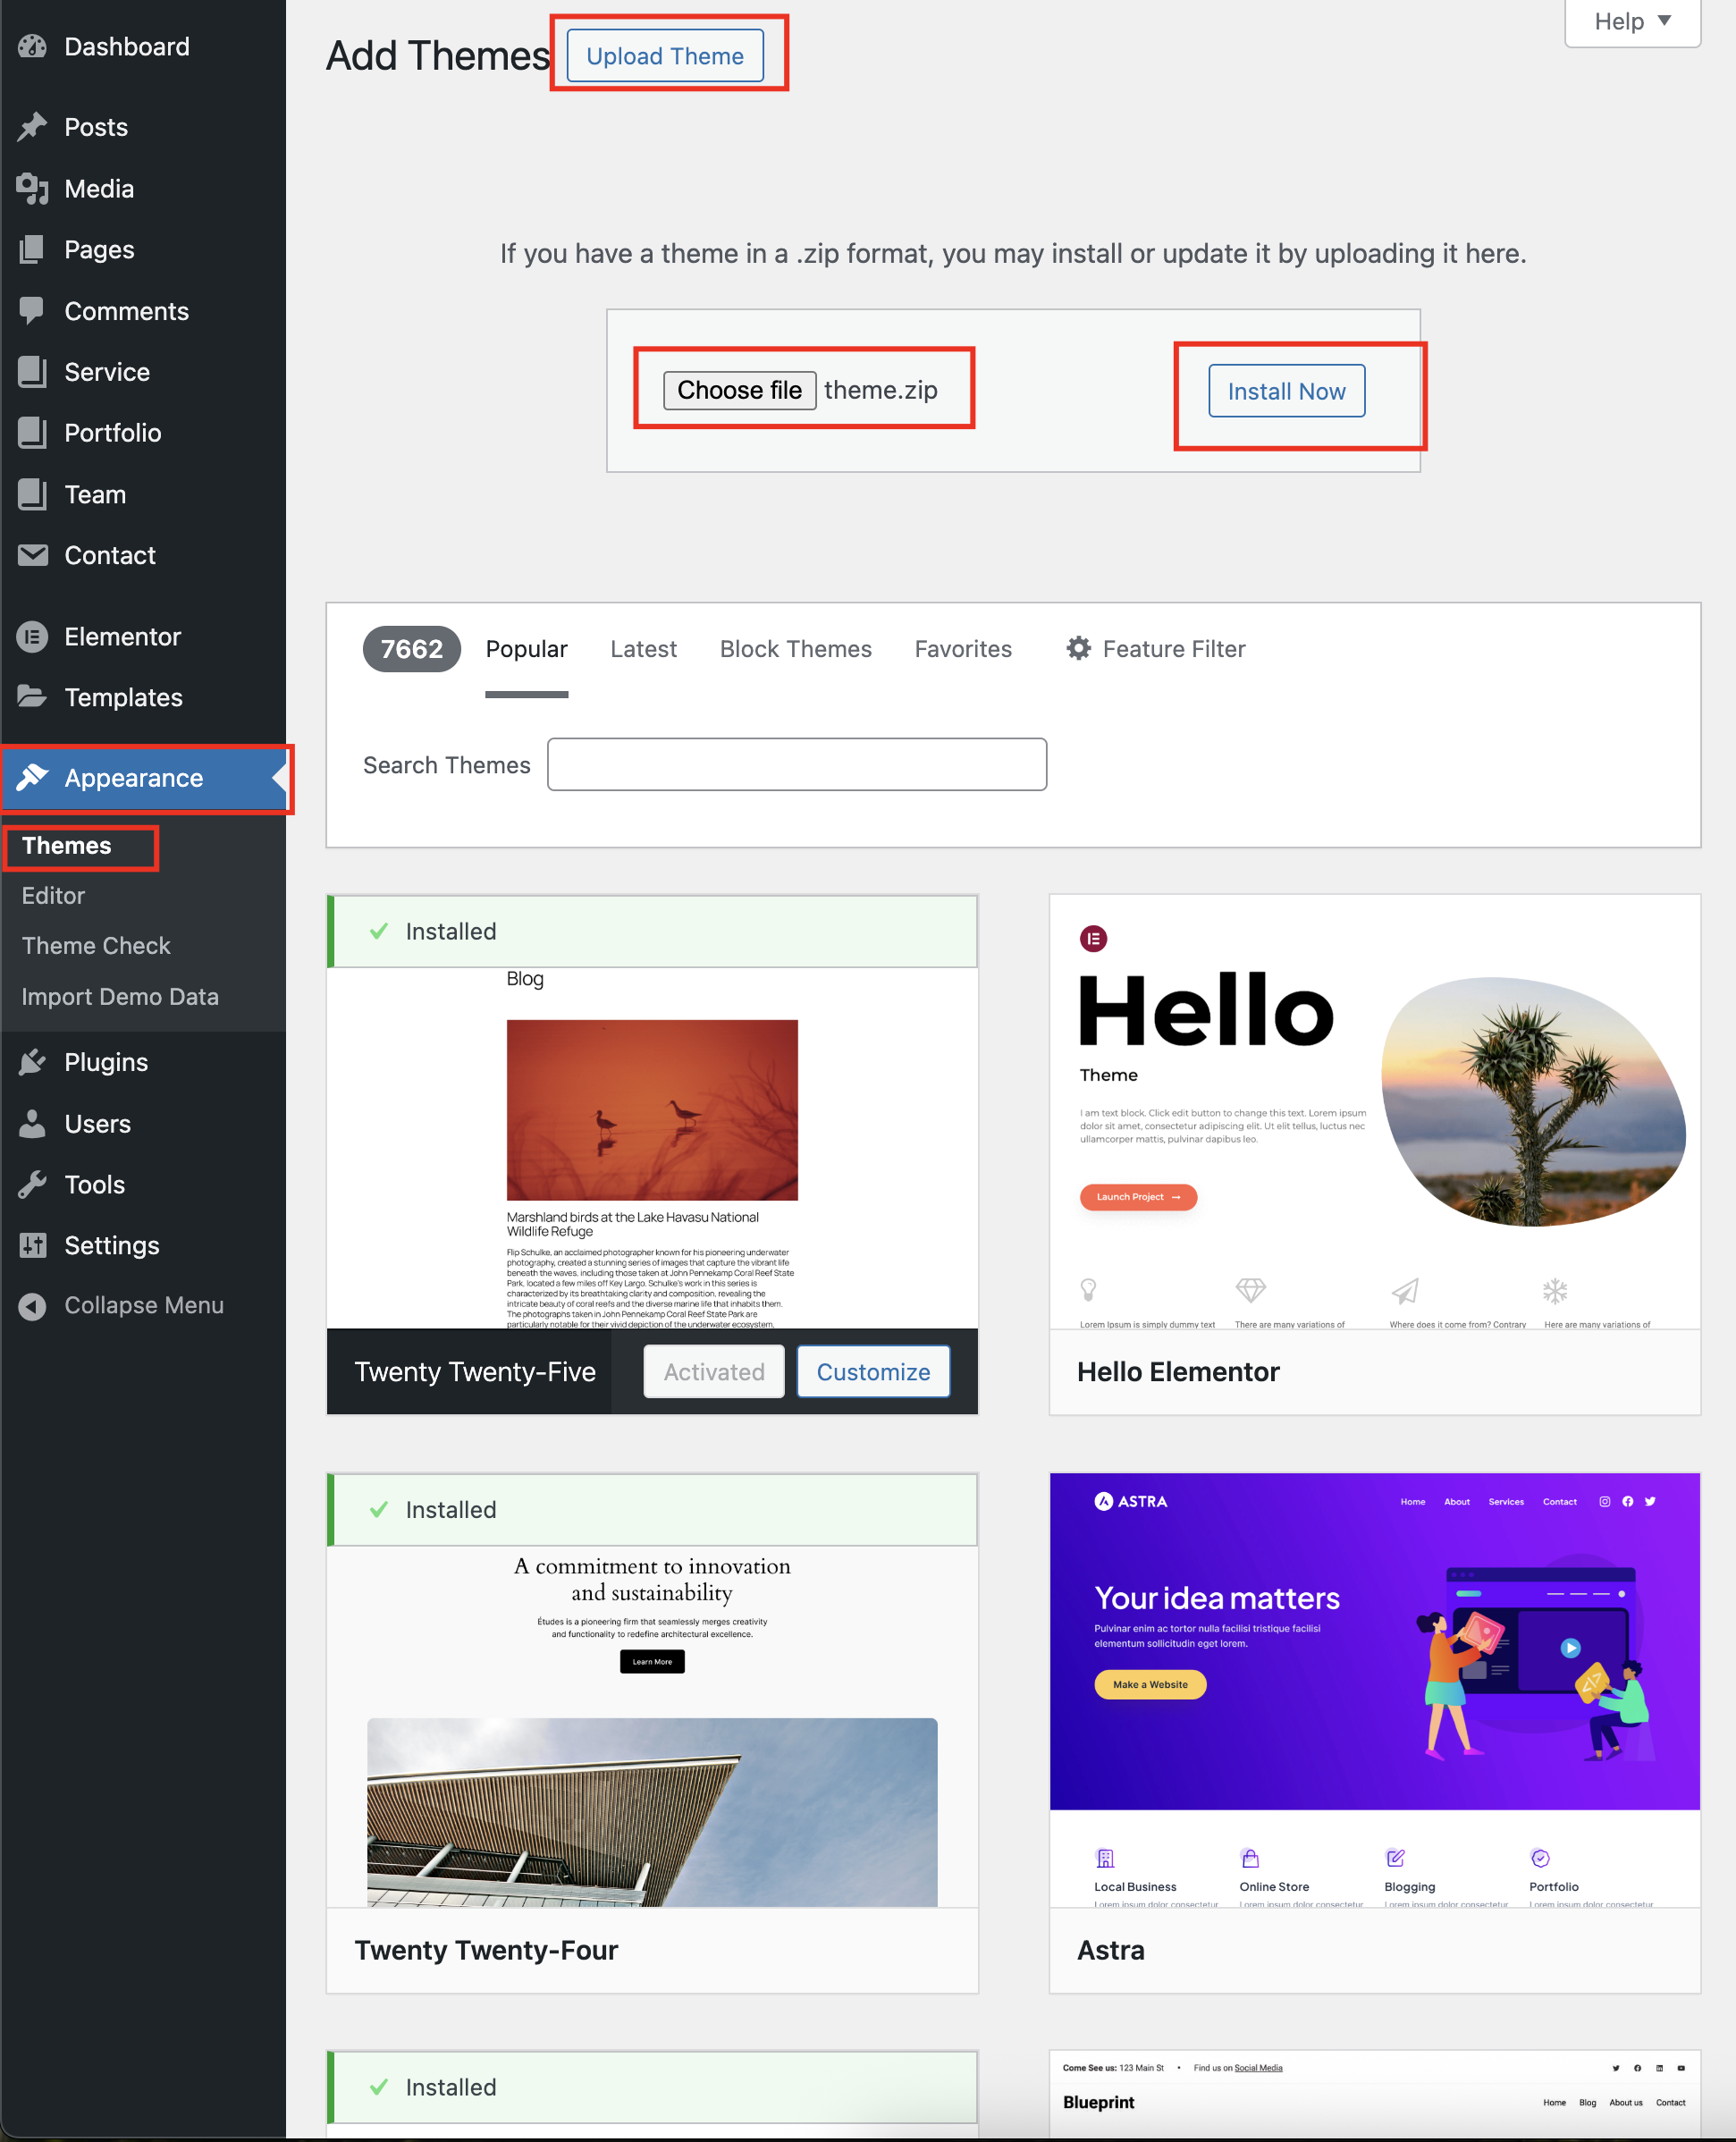Click the Contact envelope icon

tap(32, 555)
